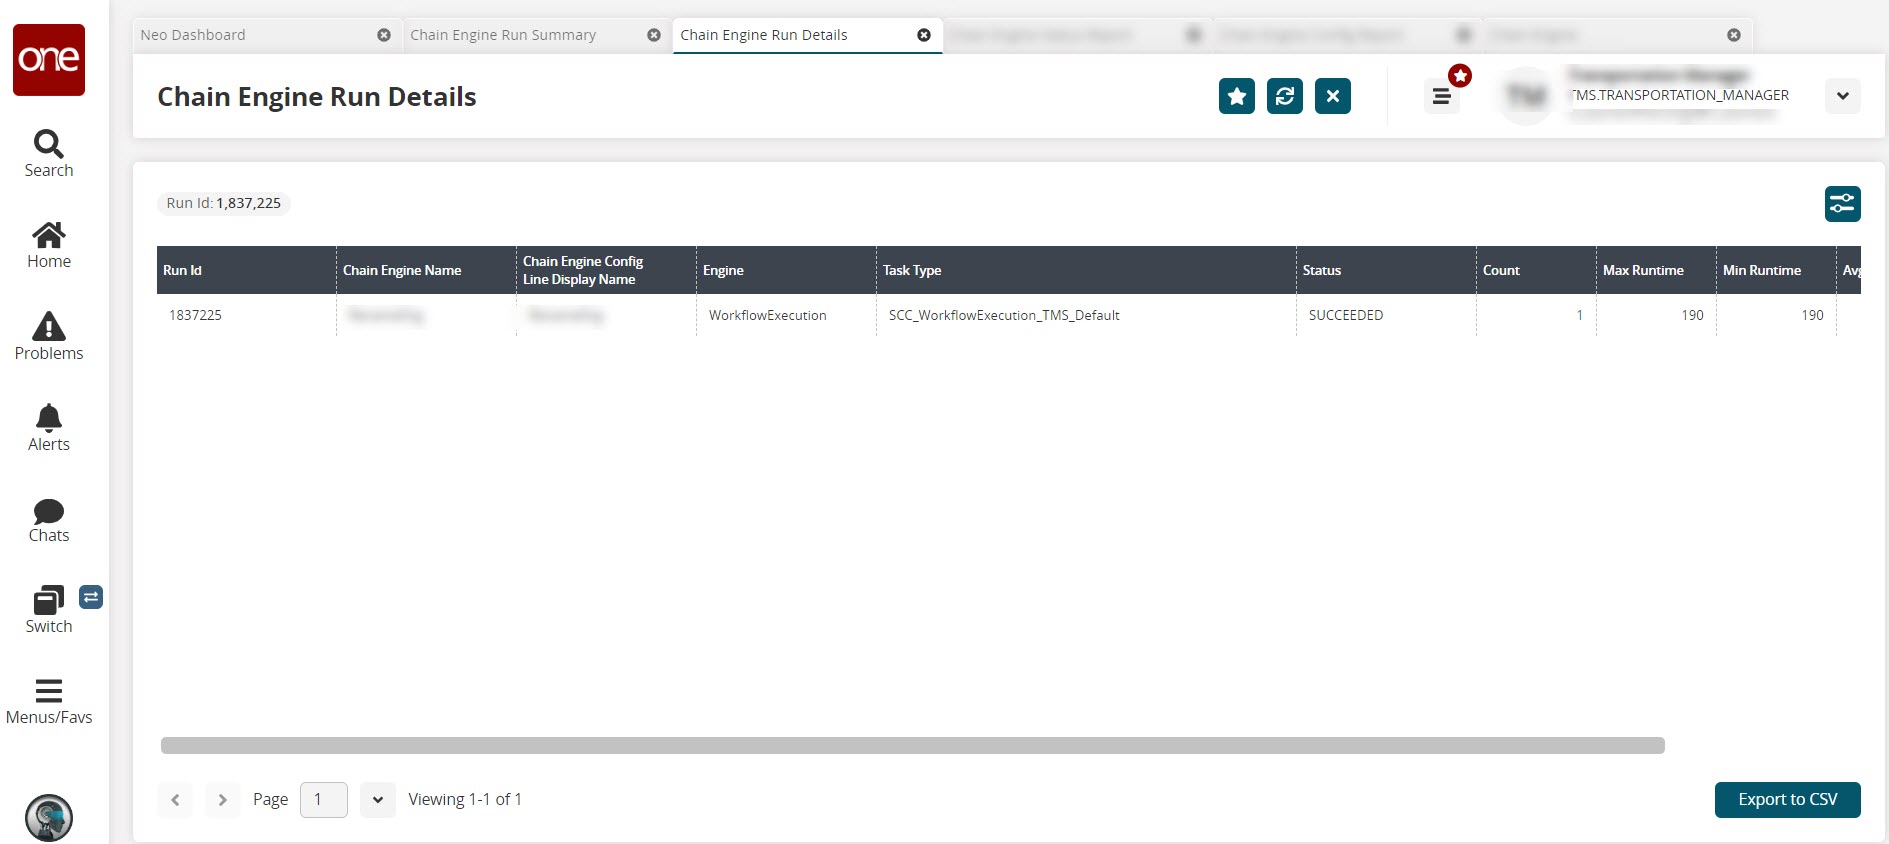Click the page number input field
This screenshot has width=1889, height=844.
coord(324,799)
